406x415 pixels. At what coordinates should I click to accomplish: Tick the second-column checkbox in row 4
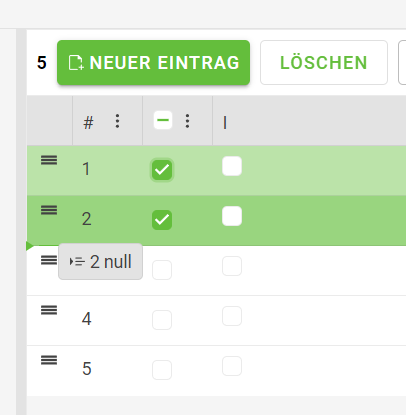point(232,316)
